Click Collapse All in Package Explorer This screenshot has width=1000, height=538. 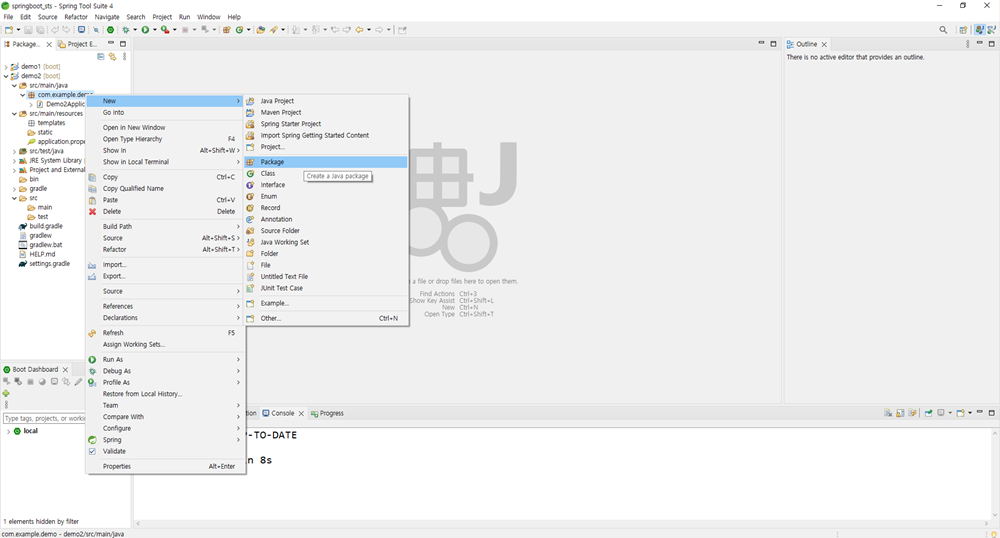[101, 57]
